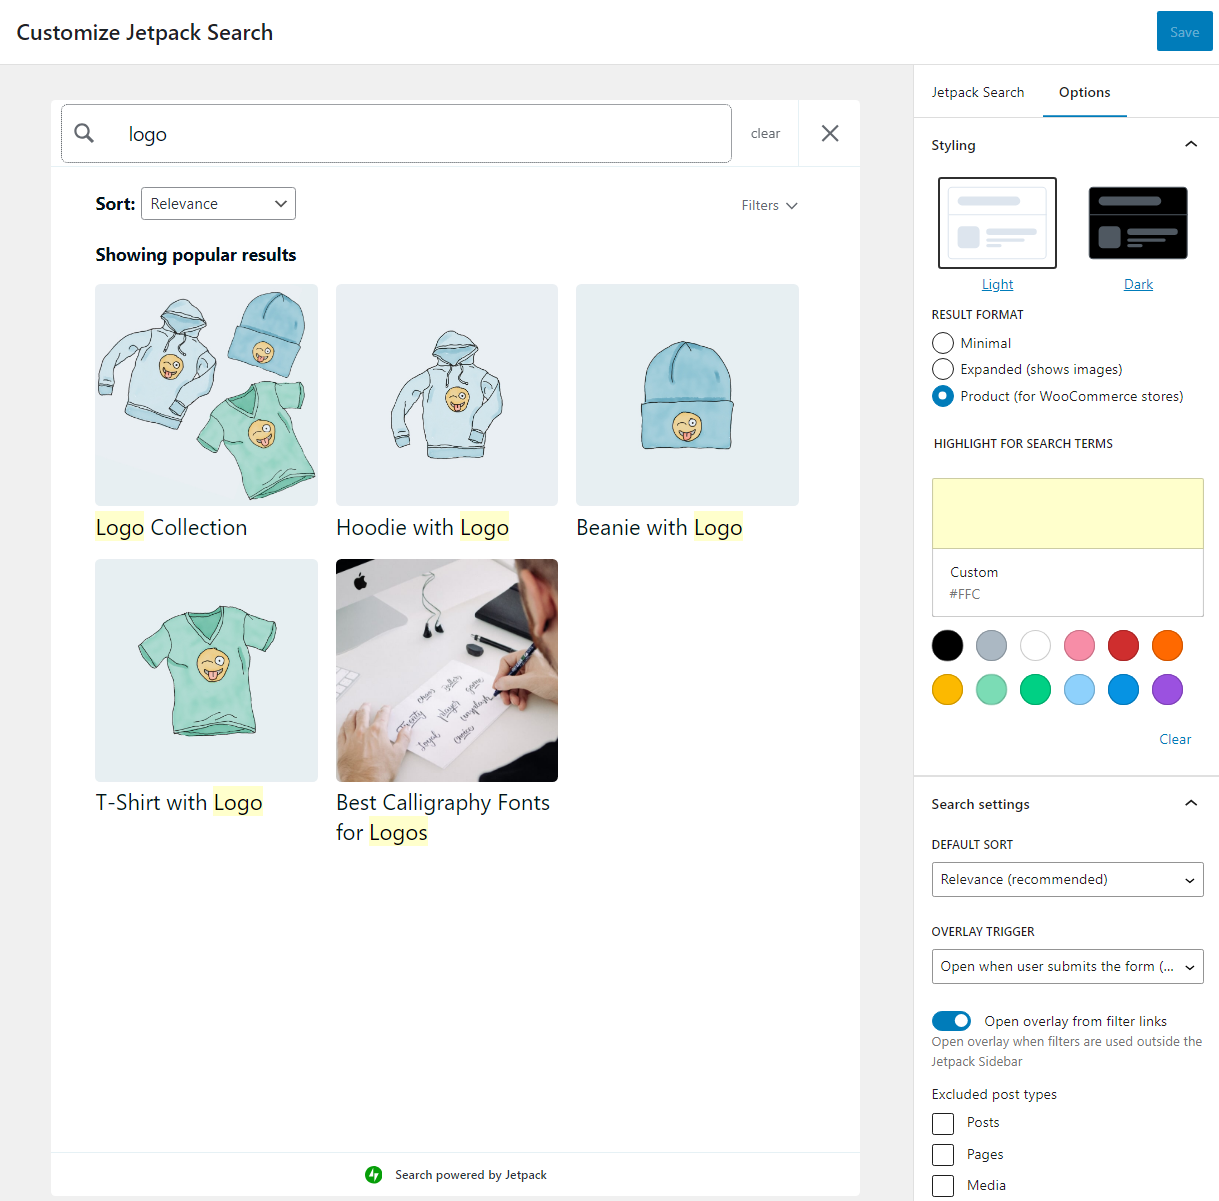
Task: Open the Sort Relevance dropdown
Action: [218, 204]
